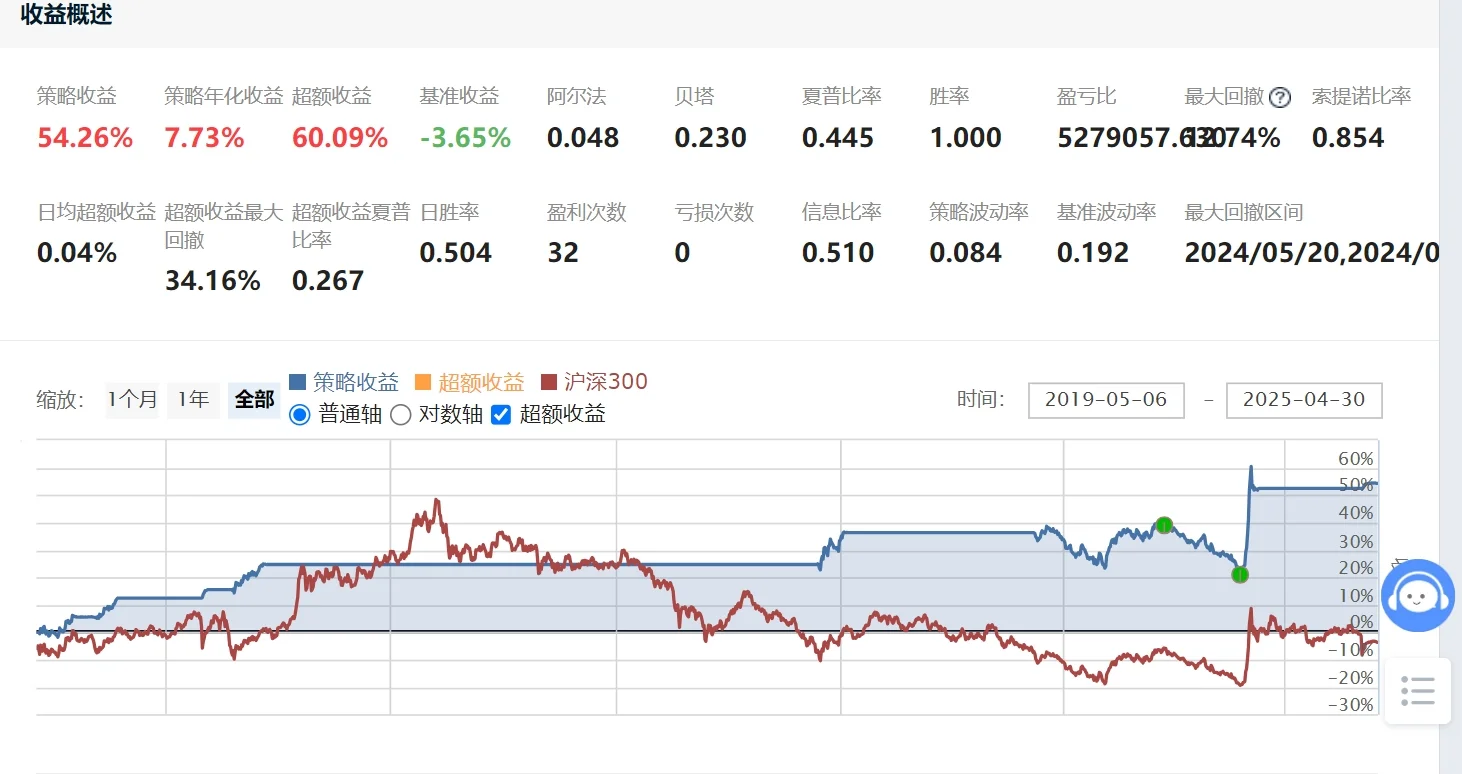Click the 最大回撤 help question-mark icon

coord(1280,98)
